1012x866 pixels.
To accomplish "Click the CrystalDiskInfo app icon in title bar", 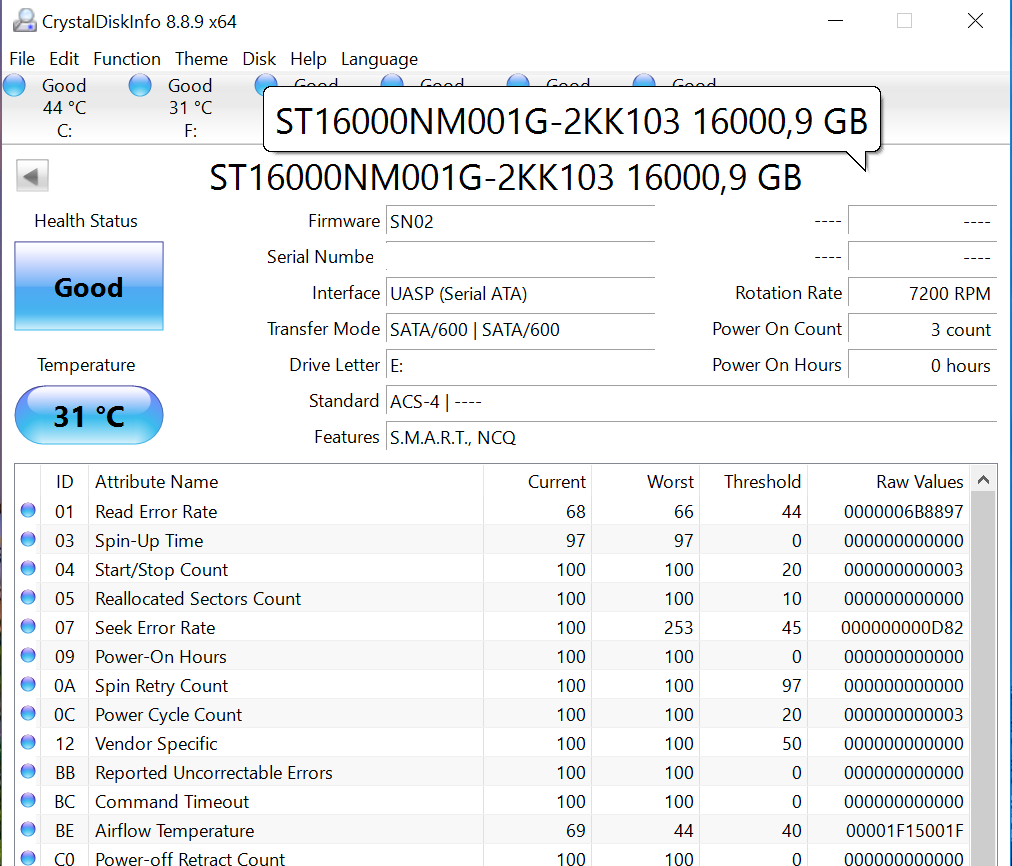I will coord(25,21).
